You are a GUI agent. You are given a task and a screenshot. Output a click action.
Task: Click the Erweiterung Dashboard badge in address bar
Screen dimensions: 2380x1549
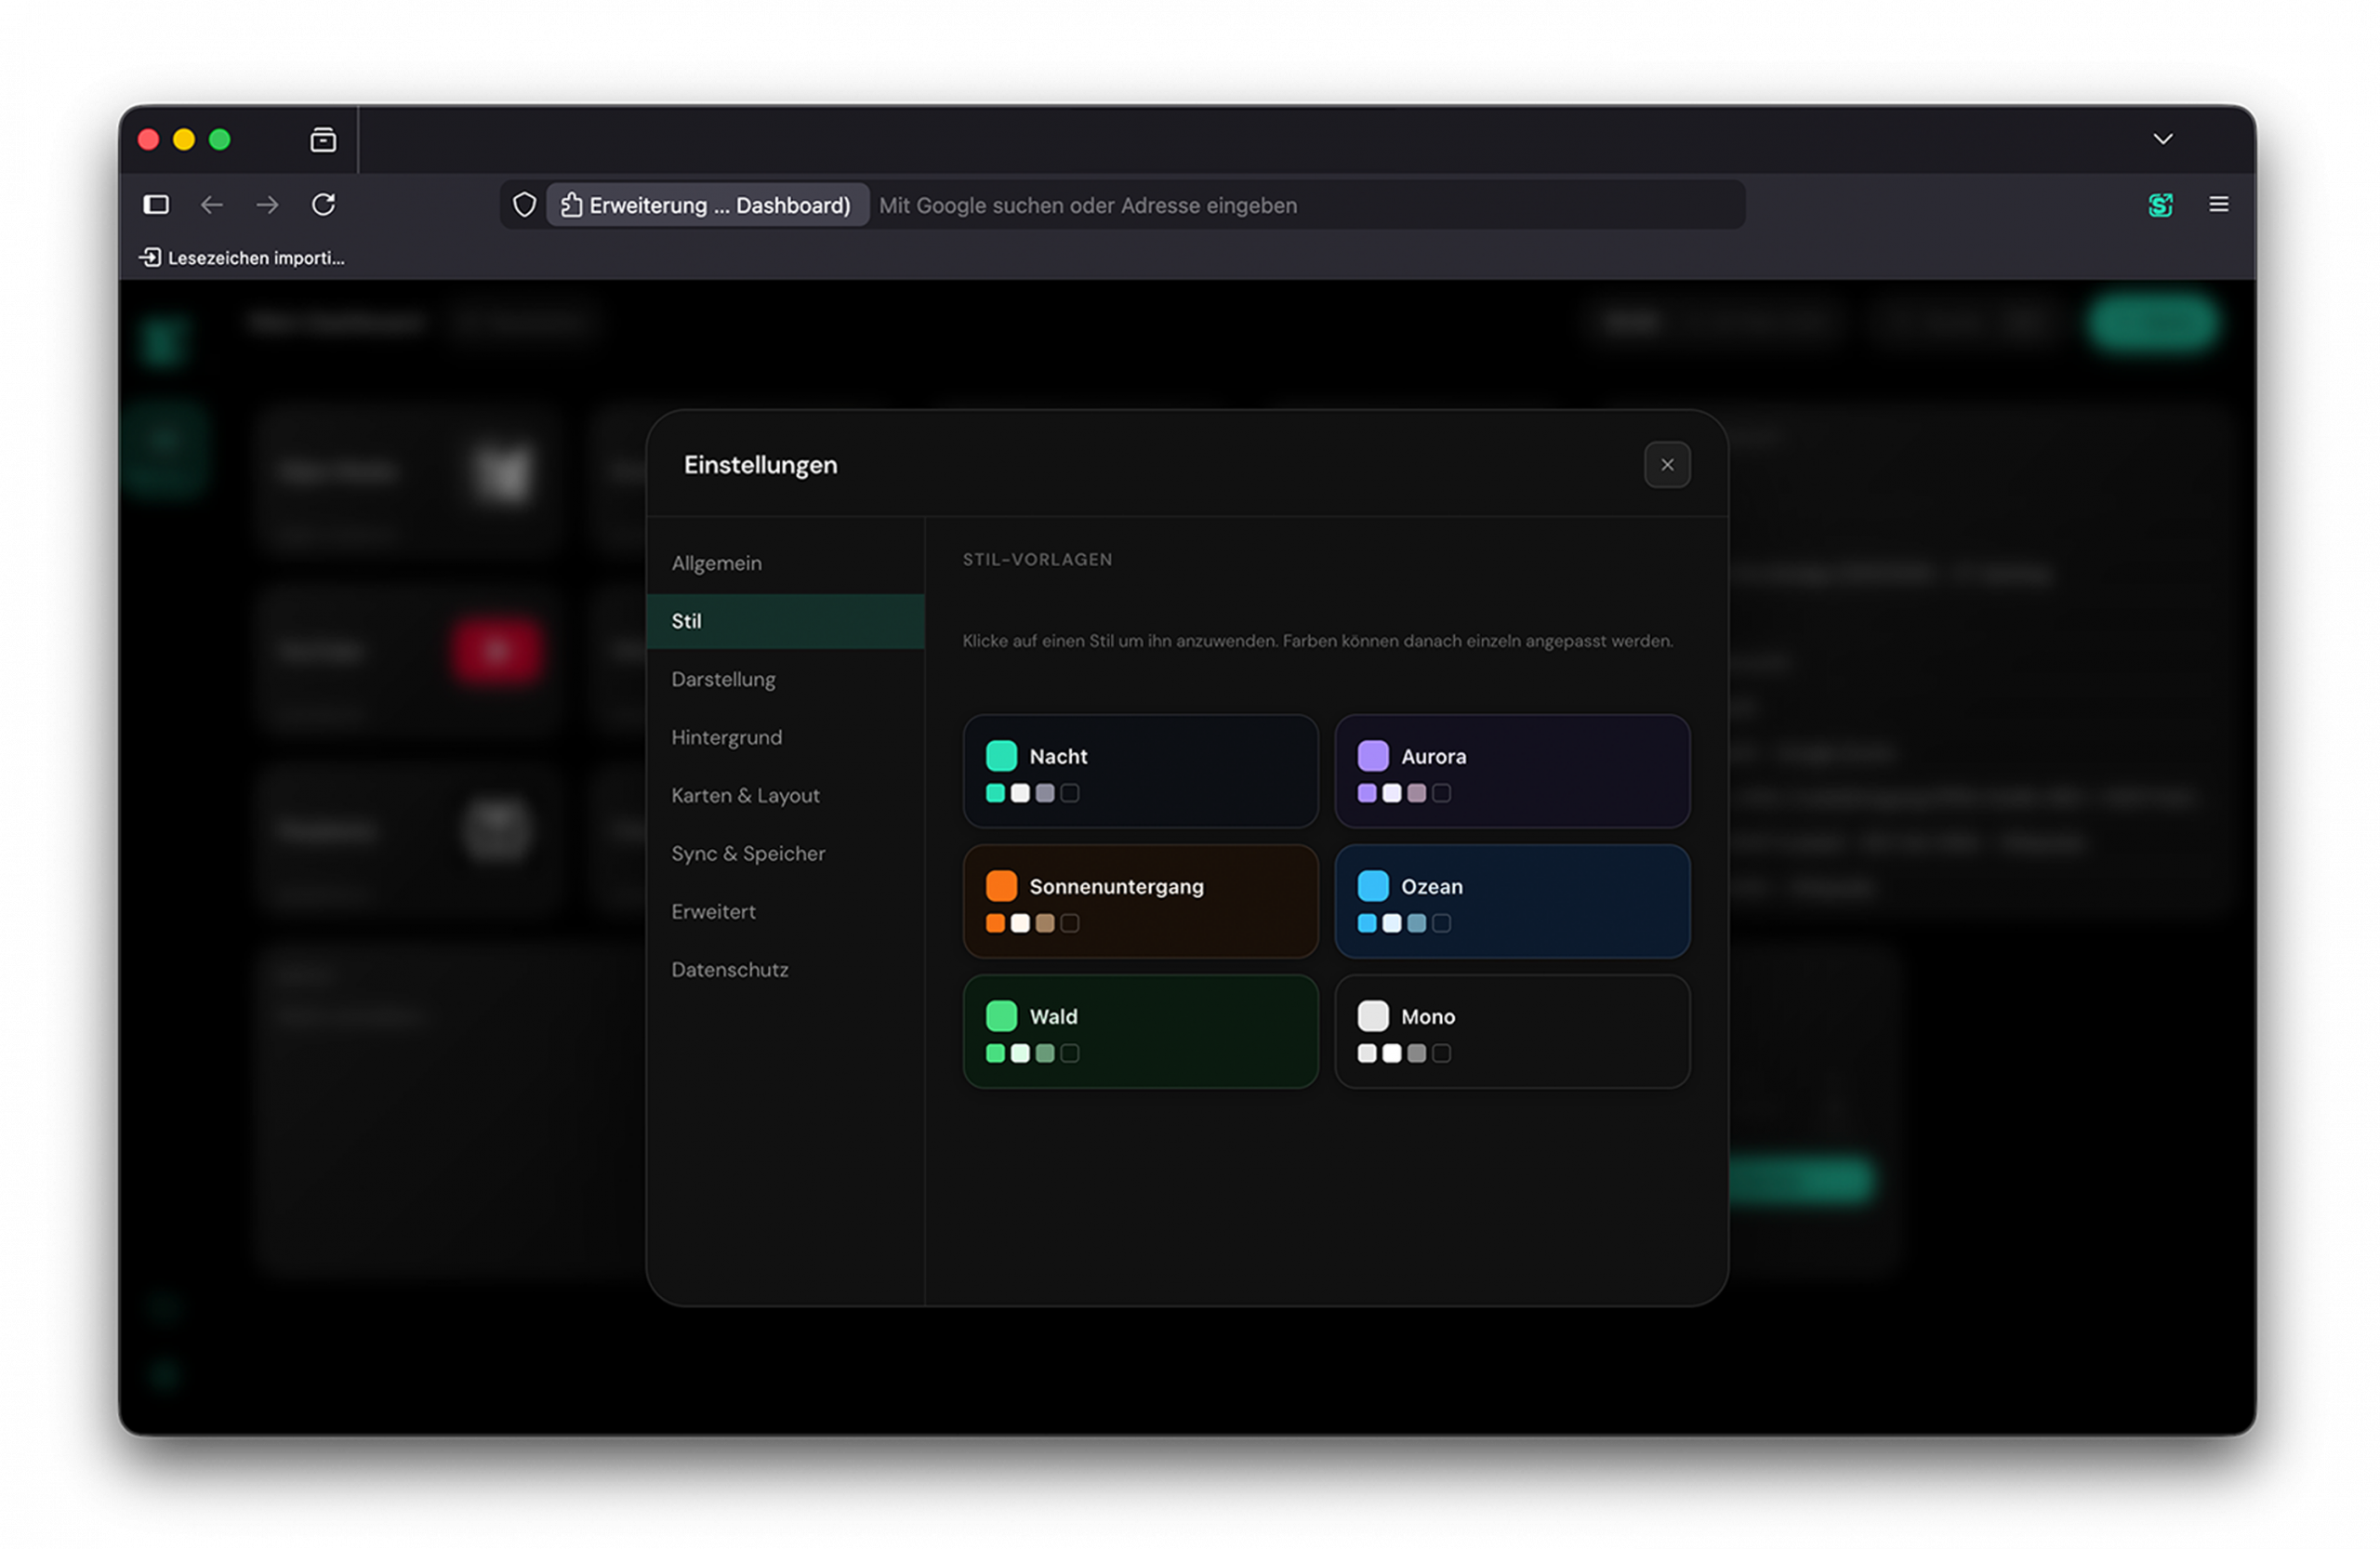pos(706,204)
